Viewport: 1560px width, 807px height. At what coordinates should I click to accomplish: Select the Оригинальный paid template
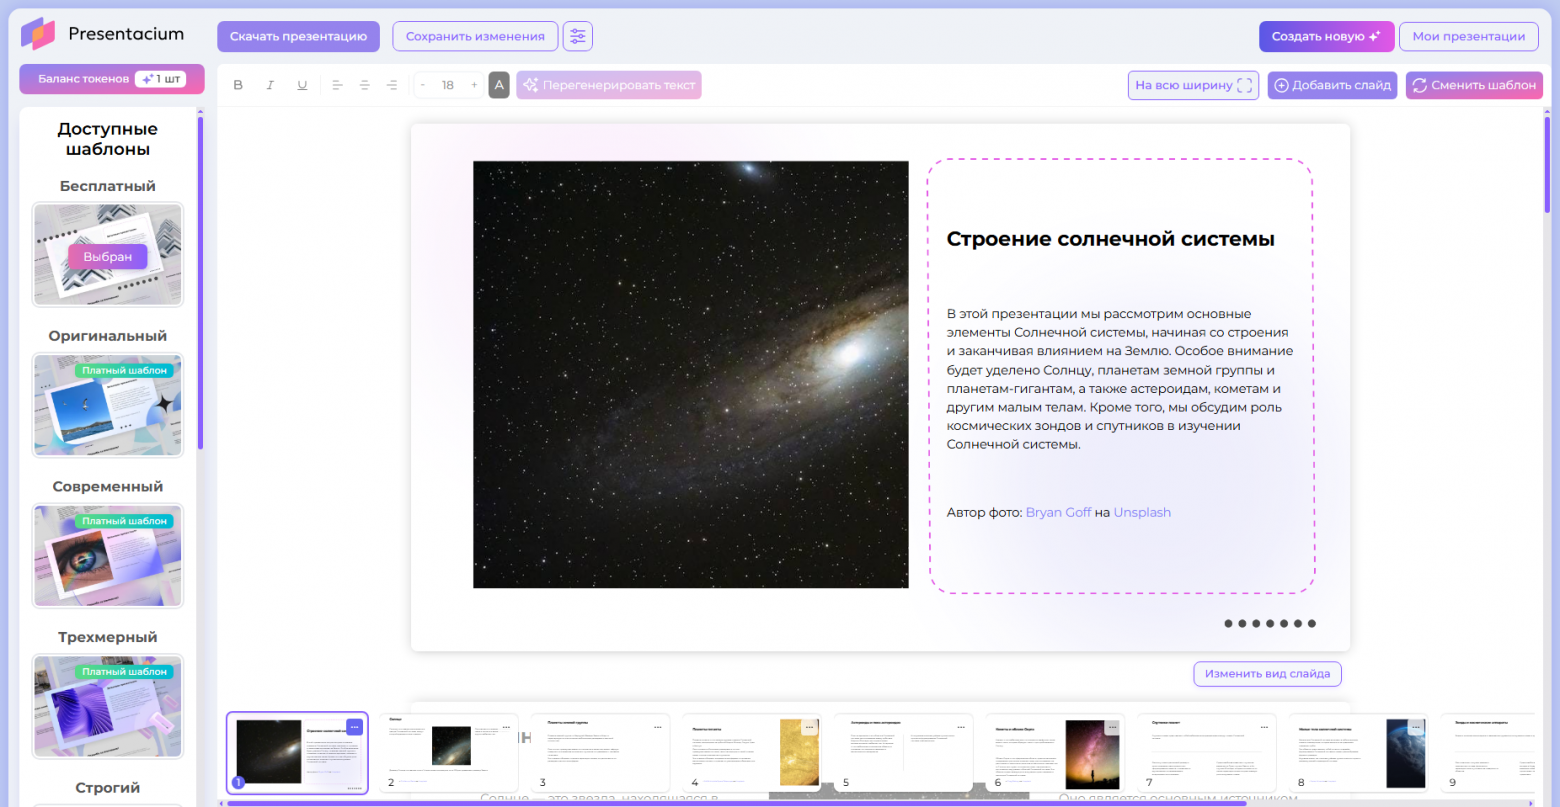[108, 405]
